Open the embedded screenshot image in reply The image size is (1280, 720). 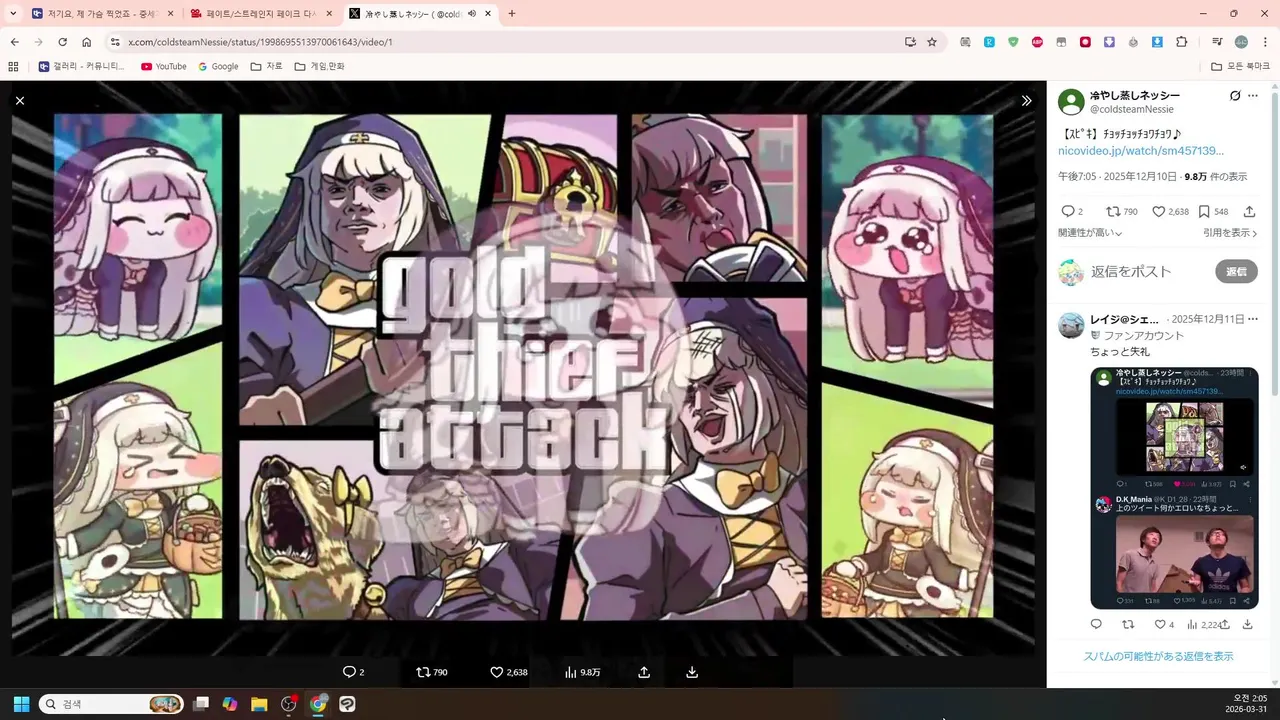pos(1174,488)
